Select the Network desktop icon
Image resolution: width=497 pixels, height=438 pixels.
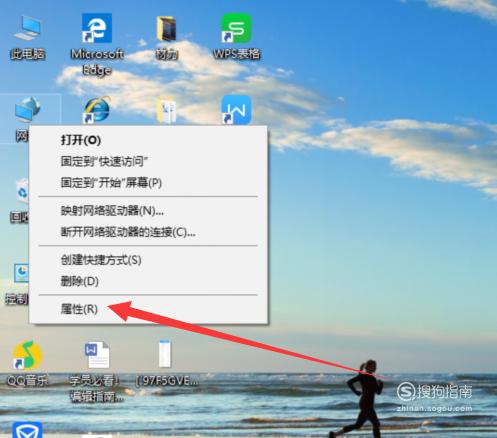(x=27, y=109)
